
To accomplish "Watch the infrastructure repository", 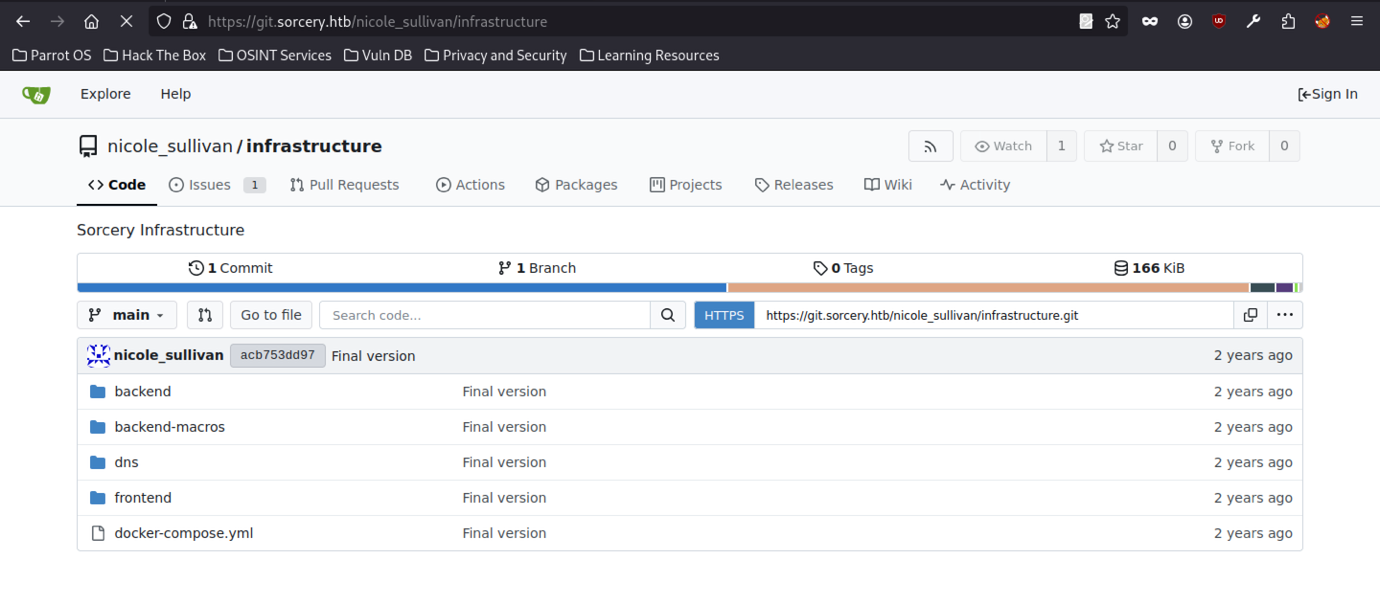I will (1003, 146).
